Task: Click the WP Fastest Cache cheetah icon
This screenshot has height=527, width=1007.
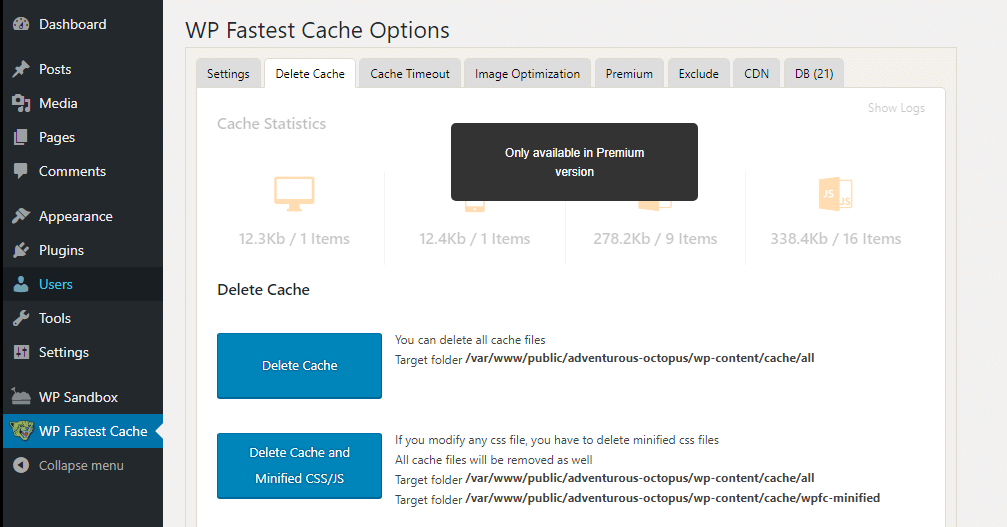Action: [x=21, y=431]
